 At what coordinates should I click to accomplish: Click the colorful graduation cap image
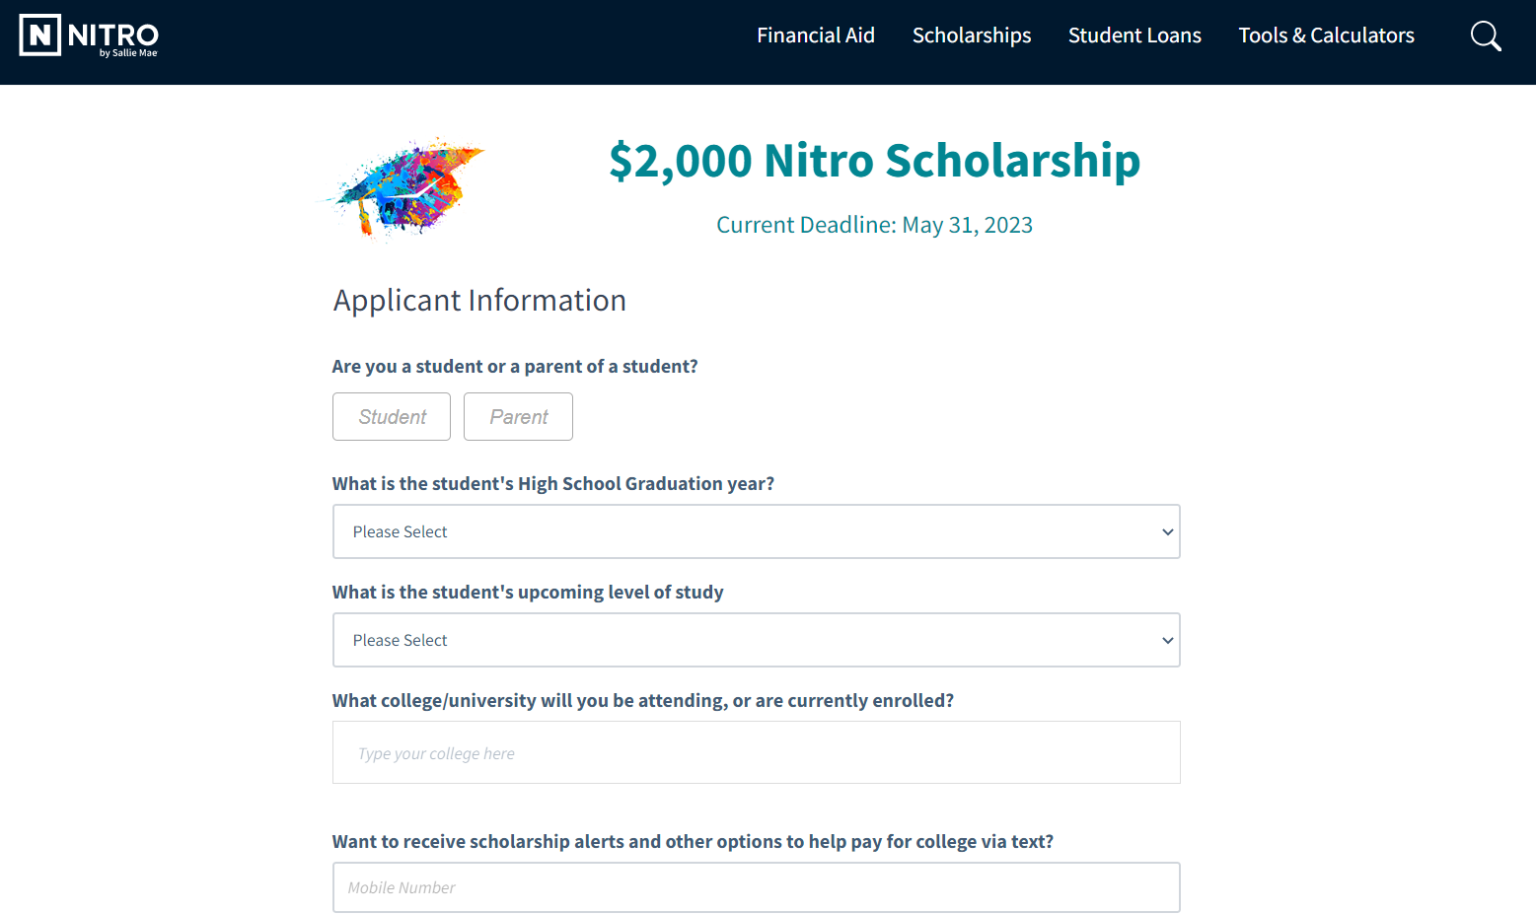point(405,188)
